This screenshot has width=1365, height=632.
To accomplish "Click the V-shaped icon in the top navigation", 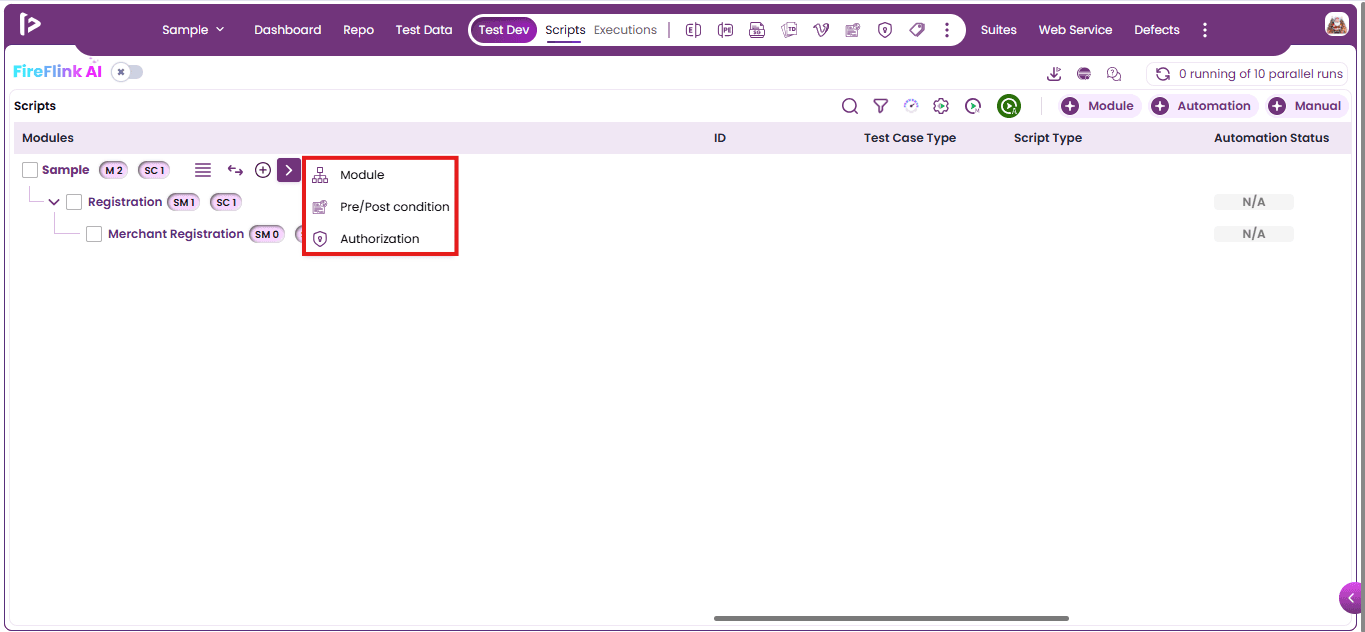I will (821, 30).
